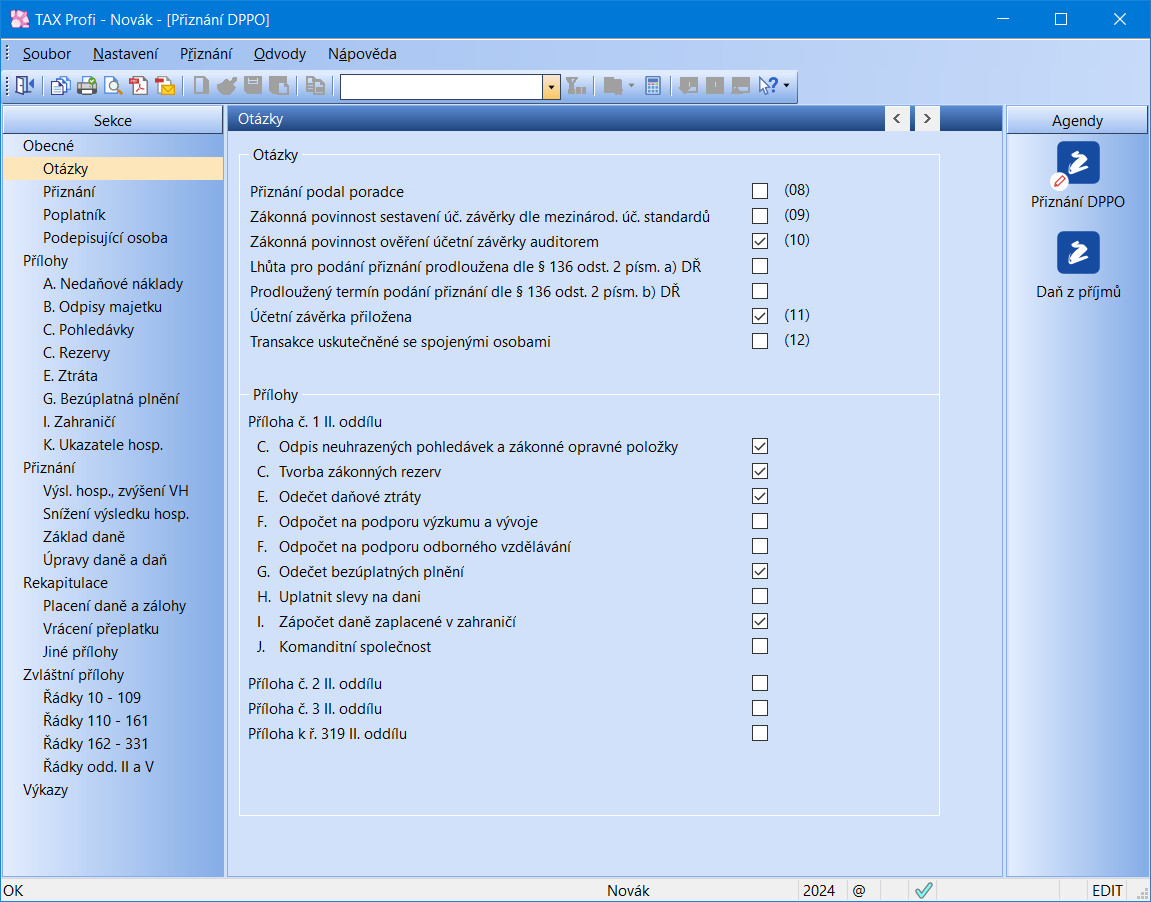Enable Komanditní společnost checkbox
This screenshot has width=1151, height=902.
760,646
